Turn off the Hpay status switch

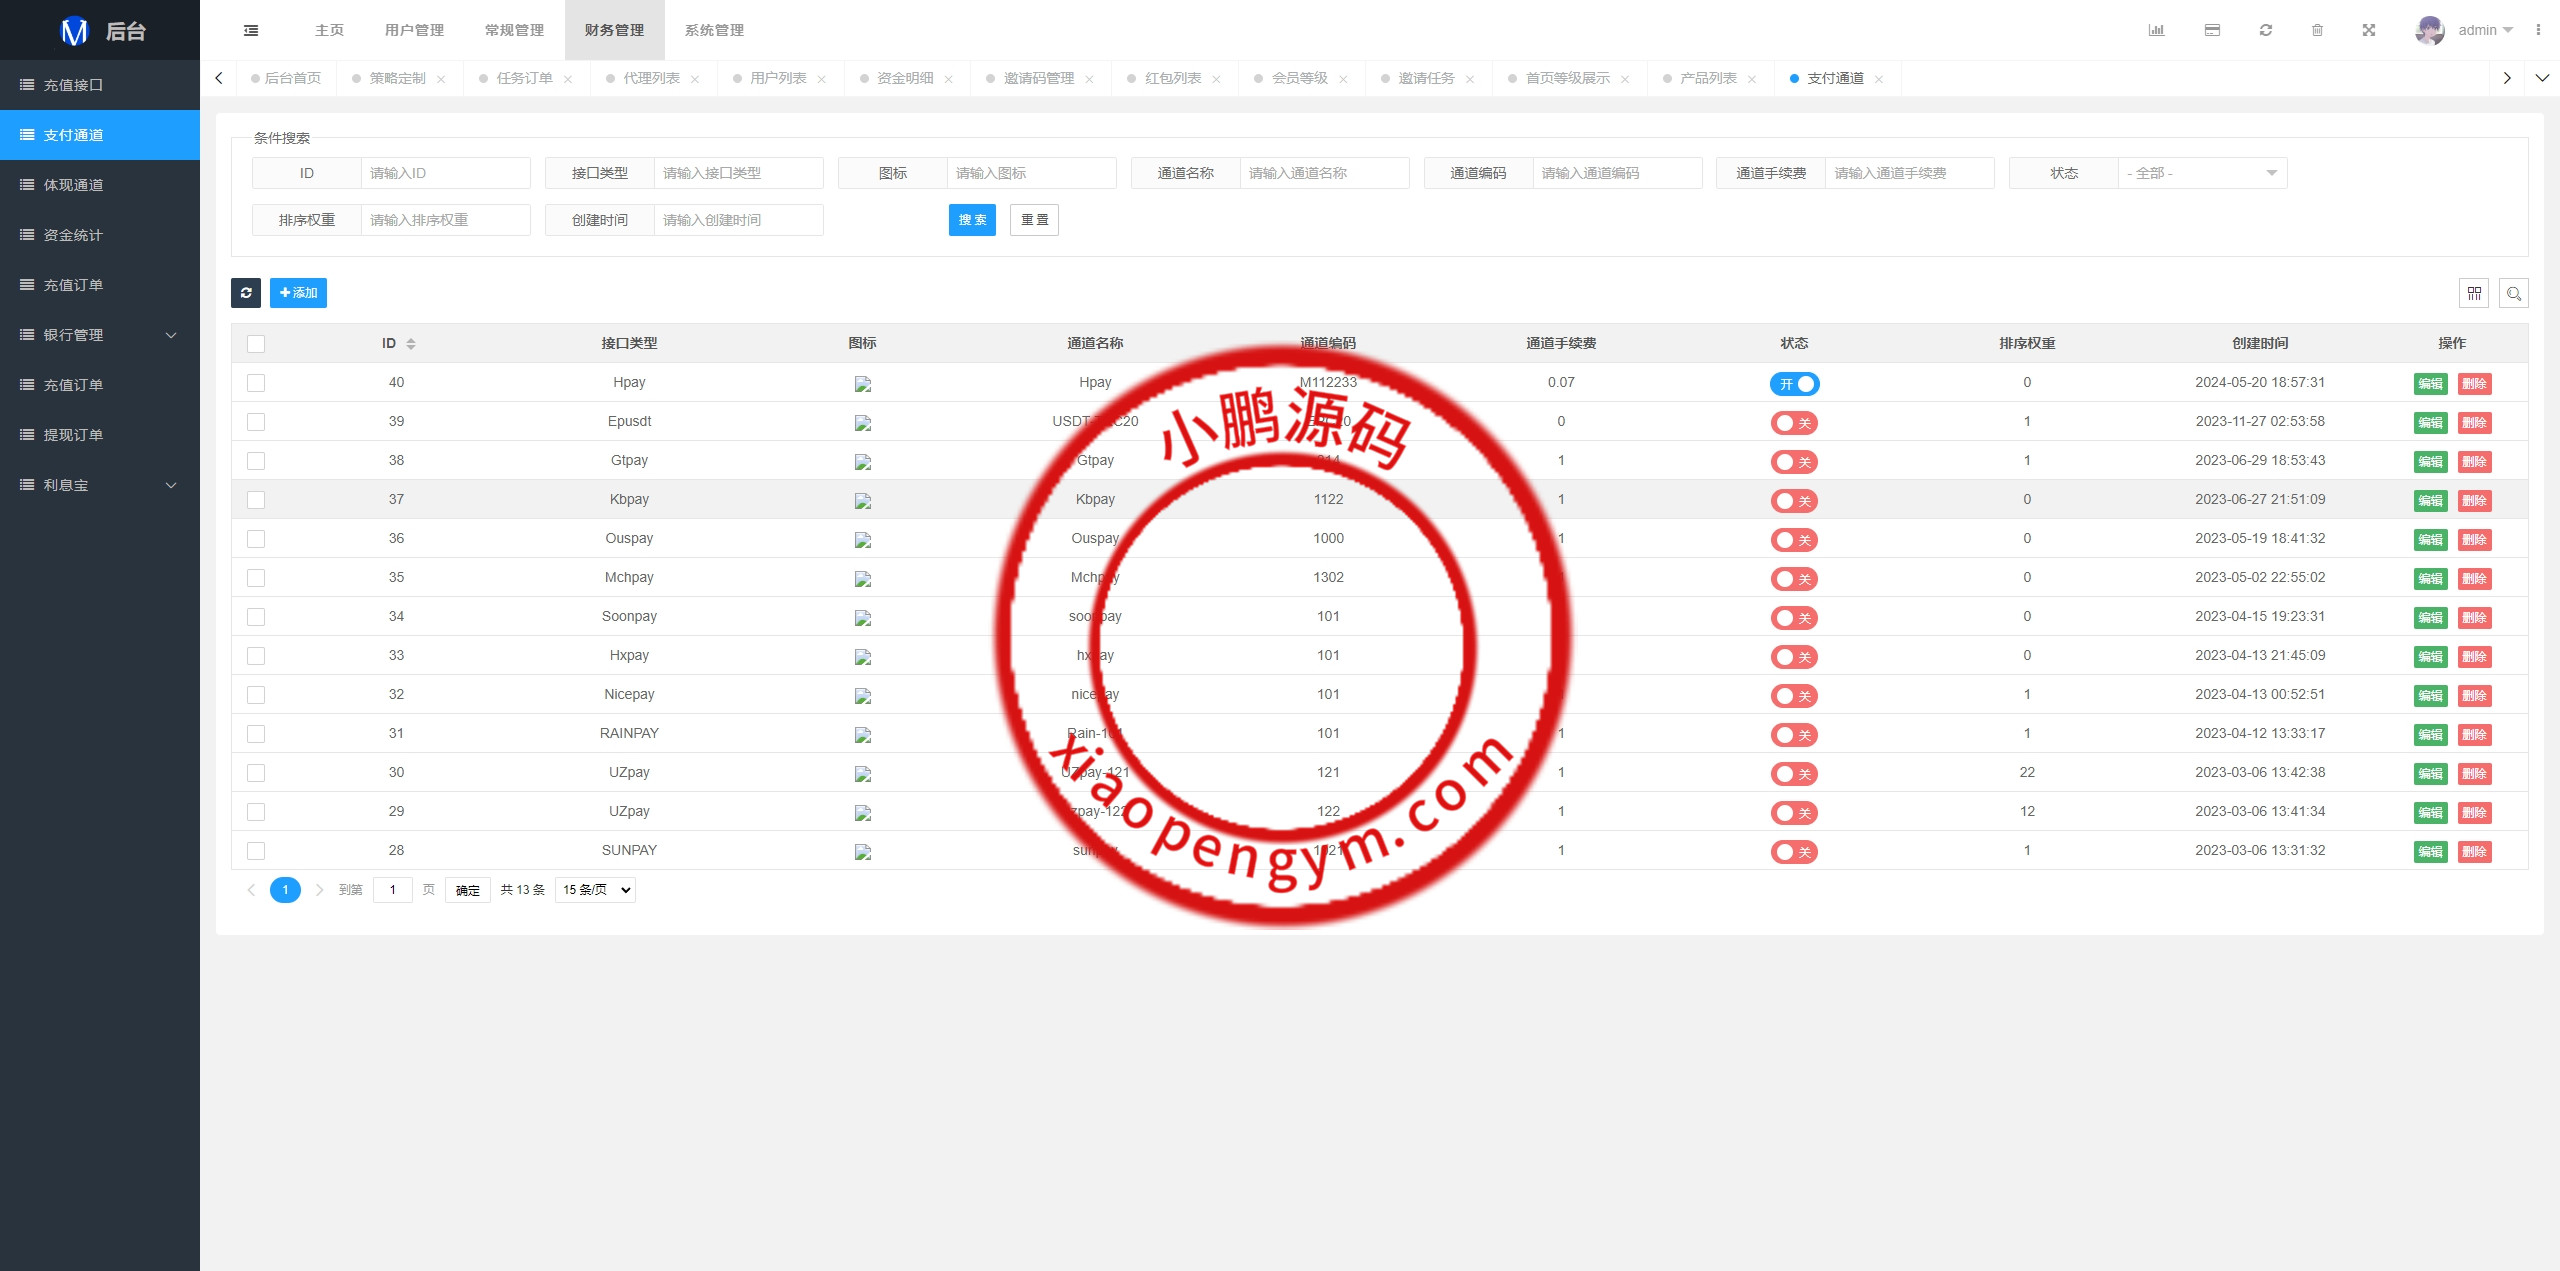coord(1794,384)
